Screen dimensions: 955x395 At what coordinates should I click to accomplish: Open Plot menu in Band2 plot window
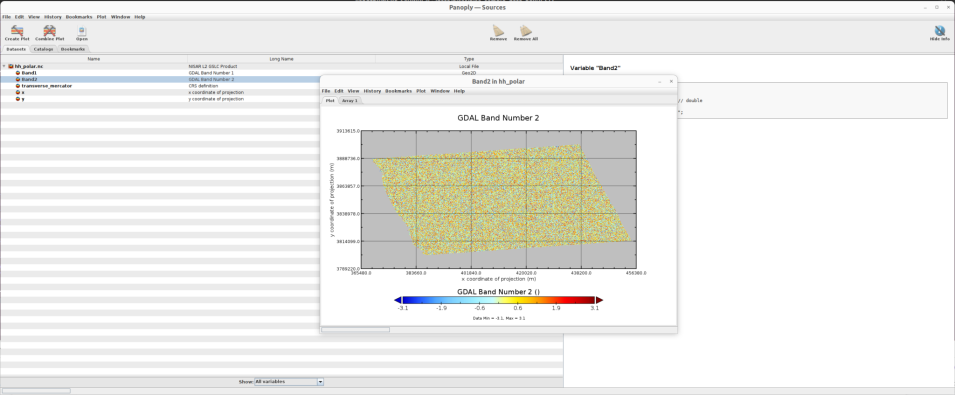(x=421, y=91)
